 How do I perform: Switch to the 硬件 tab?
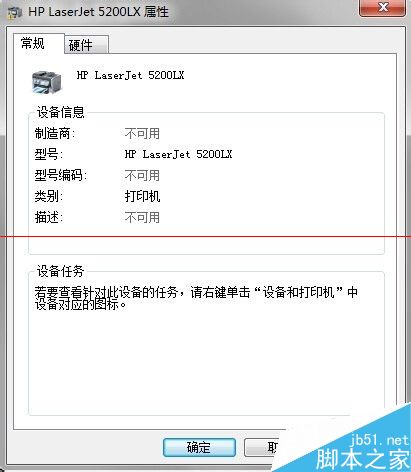86,45
